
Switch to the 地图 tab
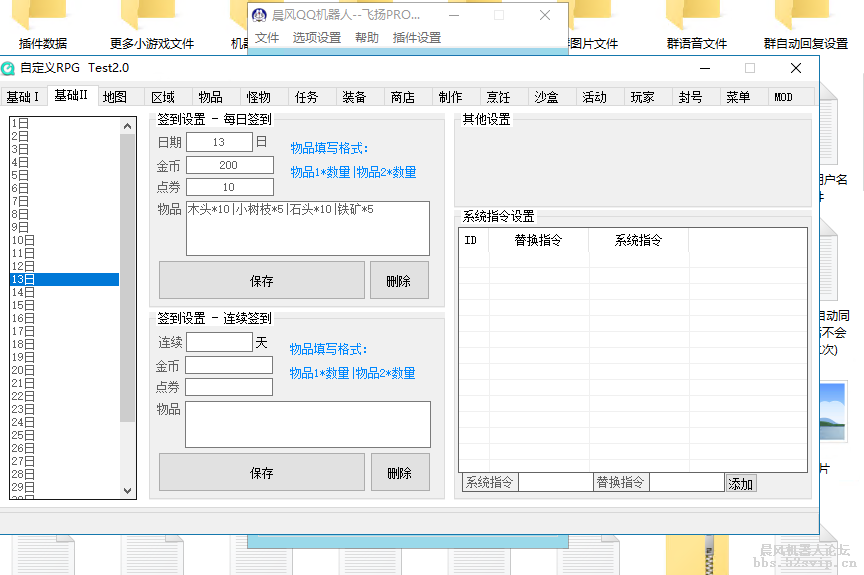(x=120, y=97)
